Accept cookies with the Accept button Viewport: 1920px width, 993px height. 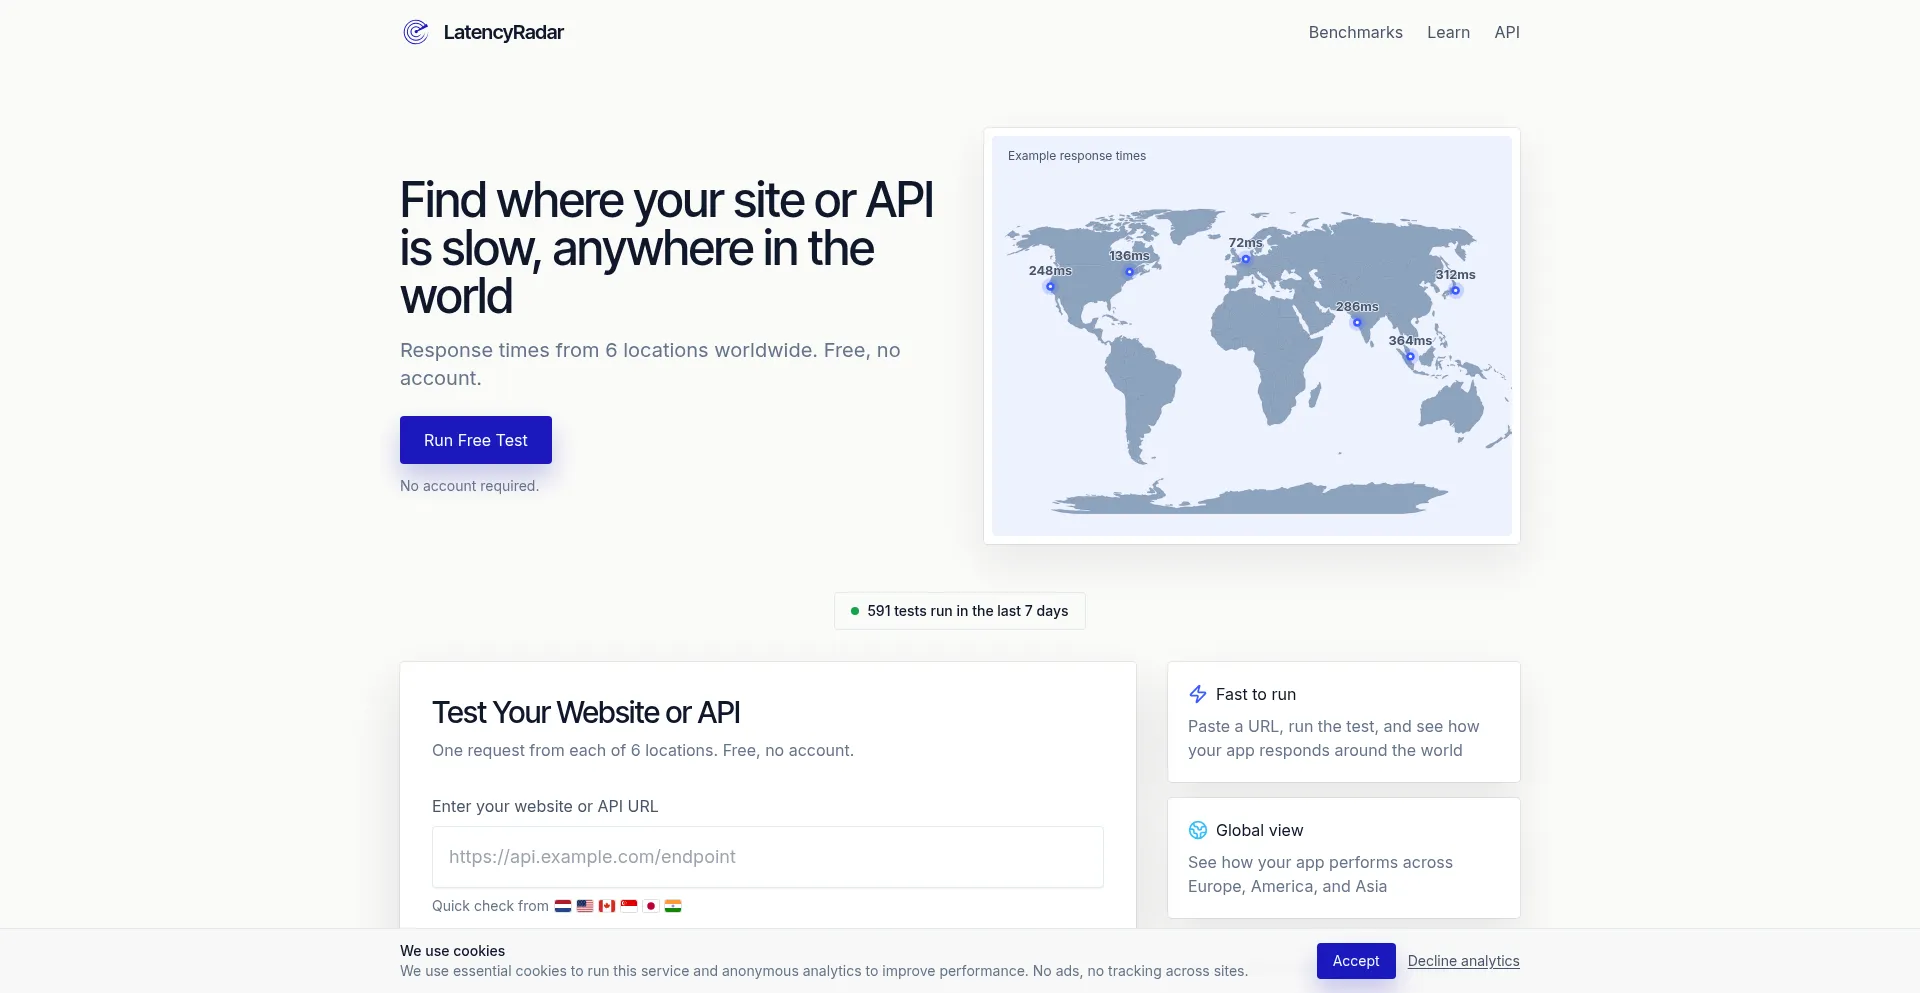click(x=1356, y=961)
